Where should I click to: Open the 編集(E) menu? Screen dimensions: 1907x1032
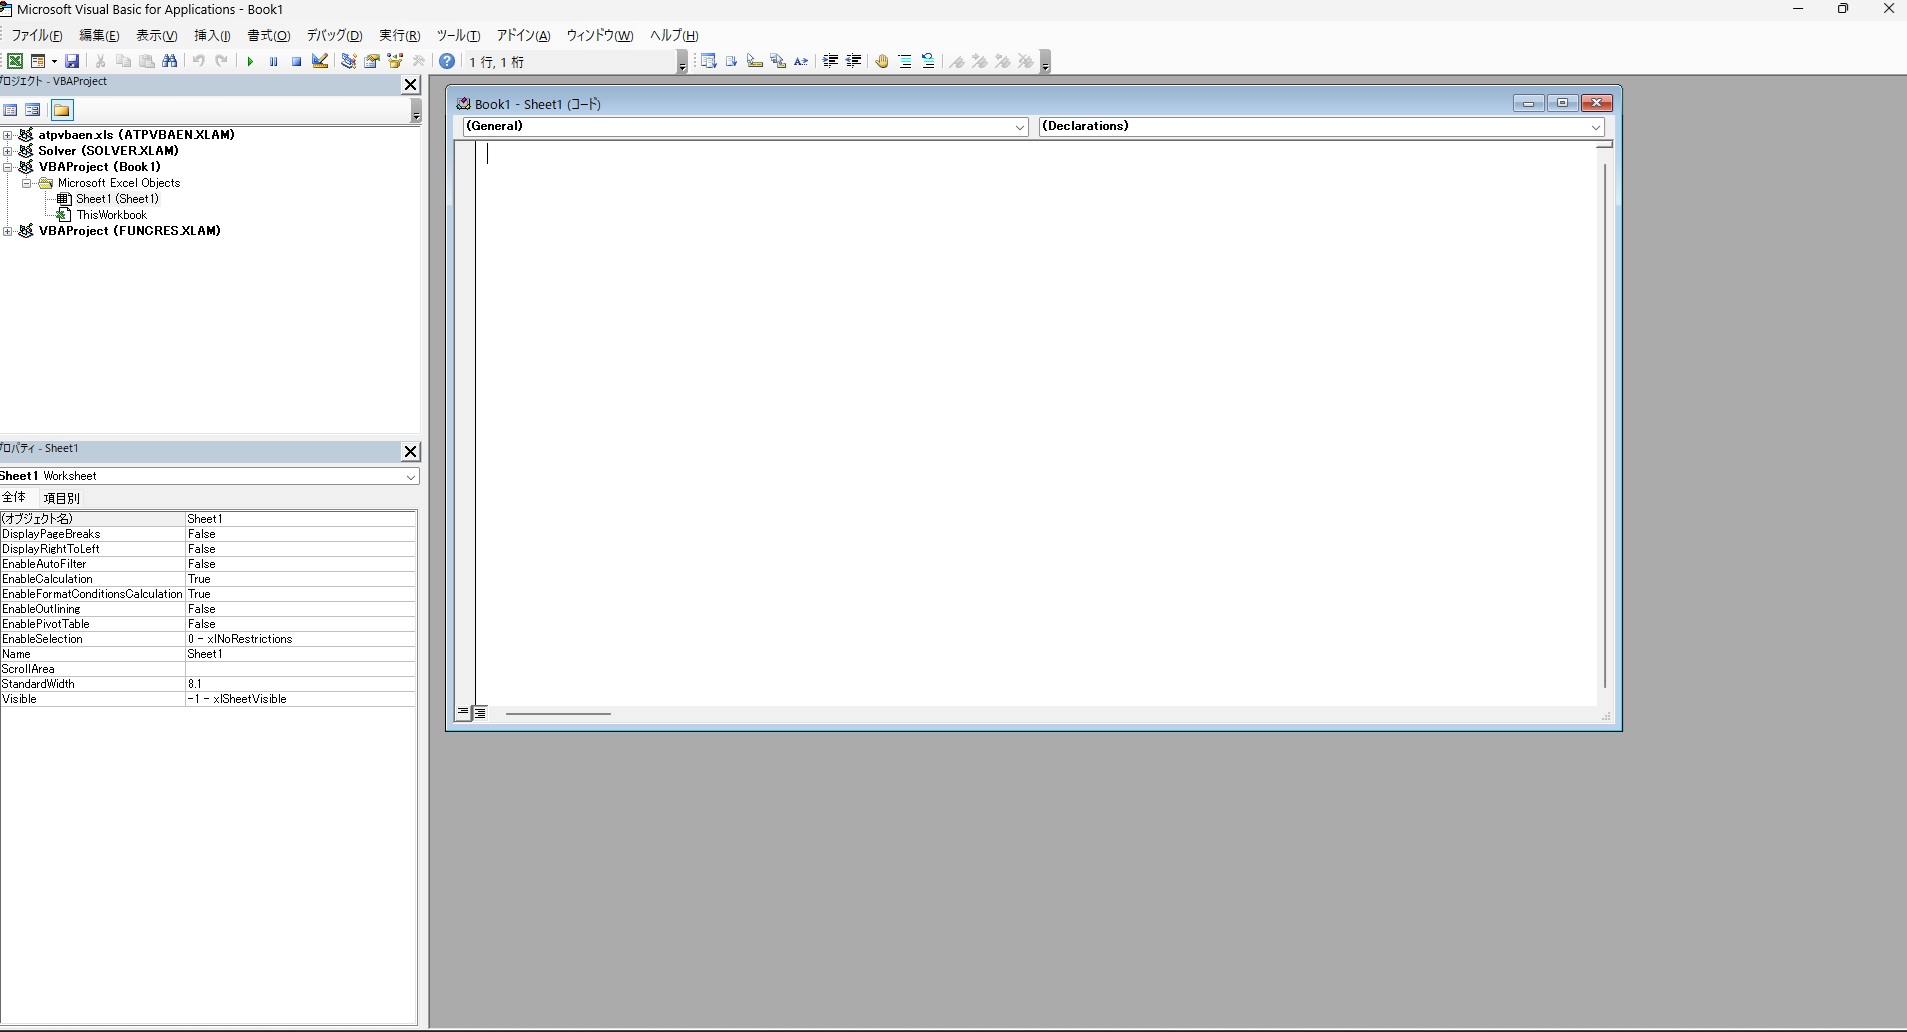pyautogui.click(x=99, y=35)
